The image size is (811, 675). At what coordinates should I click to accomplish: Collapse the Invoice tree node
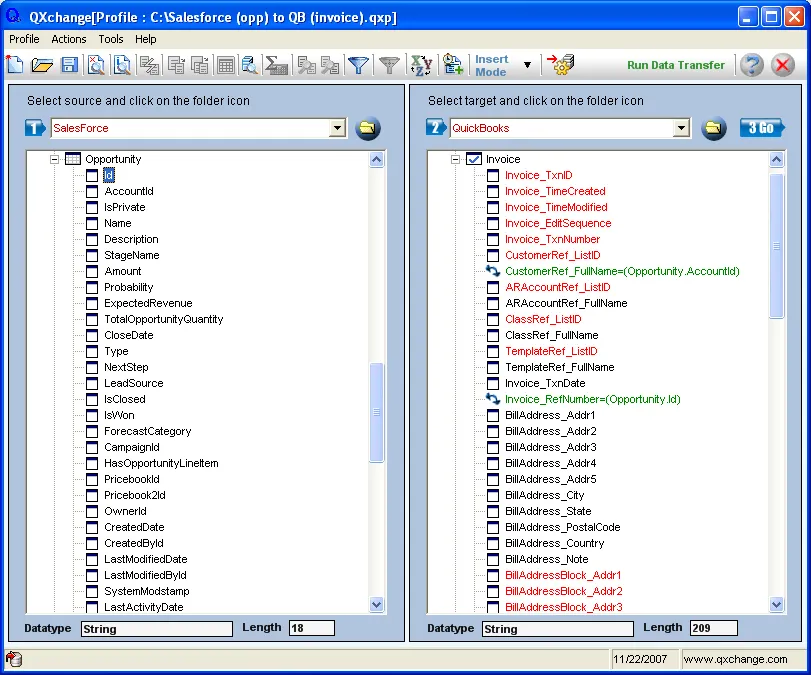point(455,159)
